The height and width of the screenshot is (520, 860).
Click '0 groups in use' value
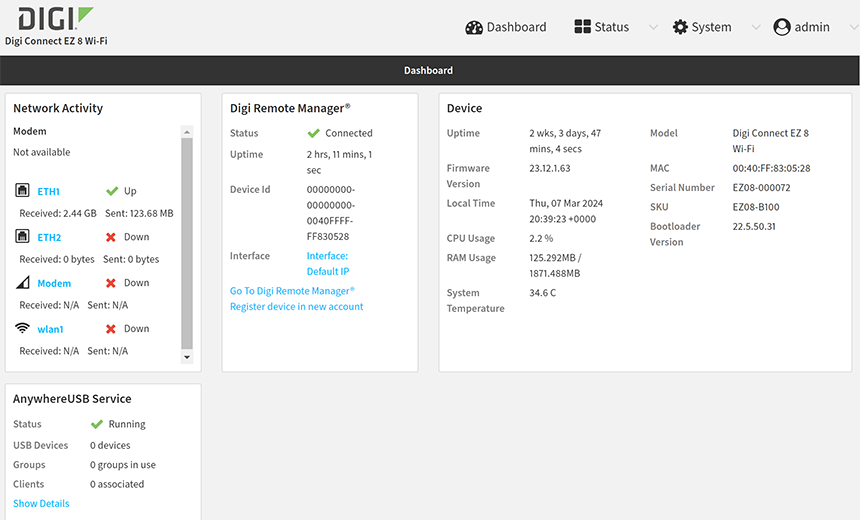click(x=123, y=465)
